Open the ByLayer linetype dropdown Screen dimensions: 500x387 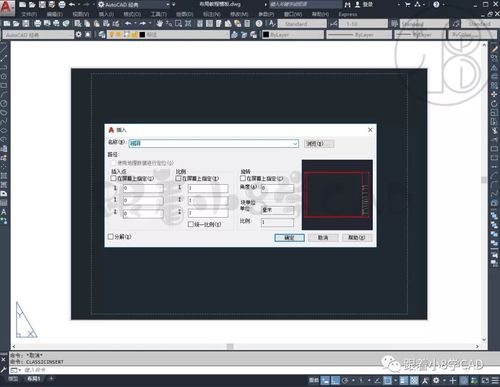tap(359, 35)
